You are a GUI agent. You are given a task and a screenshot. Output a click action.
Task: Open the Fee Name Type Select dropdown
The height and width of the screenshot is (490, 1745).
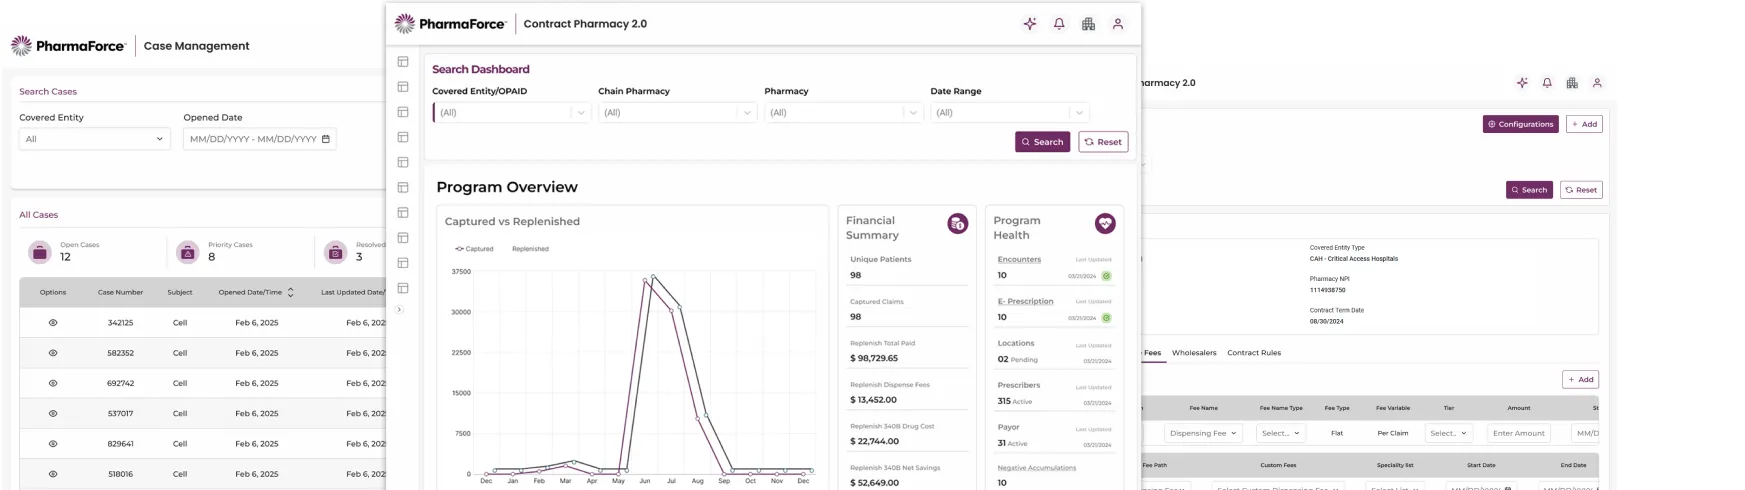click(1281, 433)
